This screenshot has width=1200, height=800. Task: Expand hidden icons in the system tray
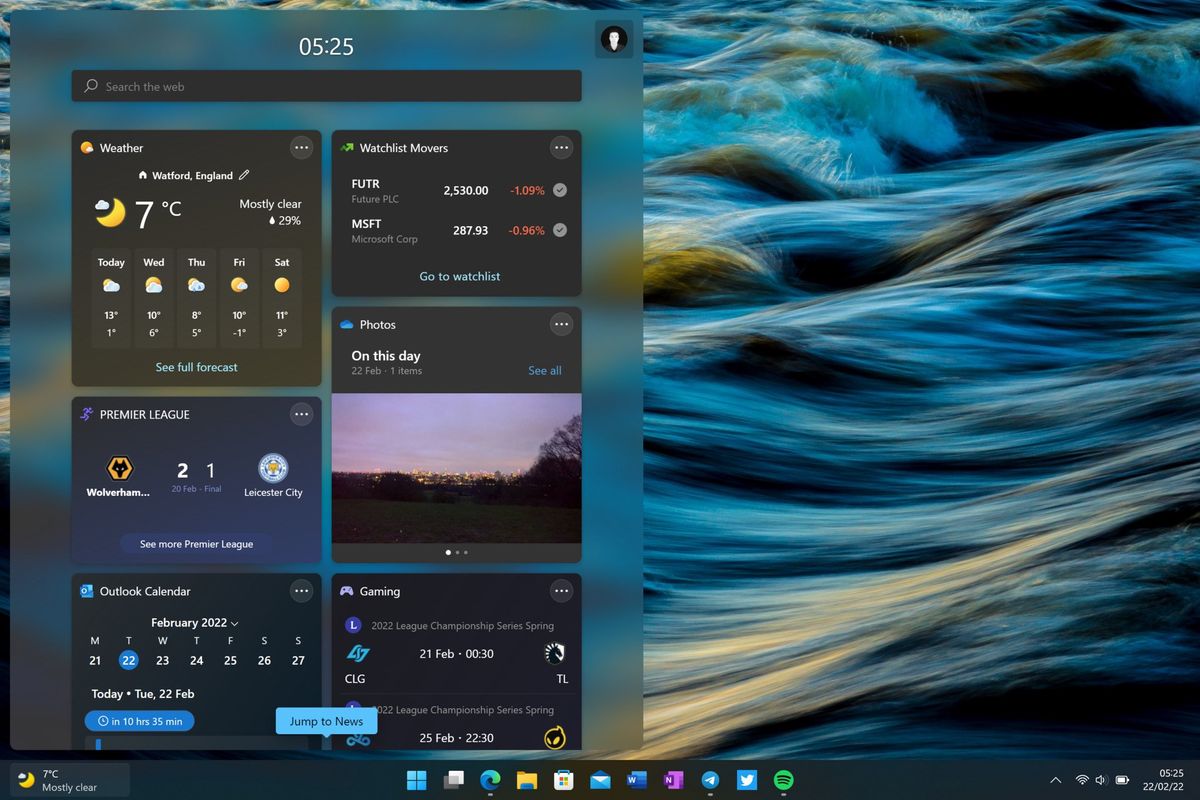(x=1055, y=779)
